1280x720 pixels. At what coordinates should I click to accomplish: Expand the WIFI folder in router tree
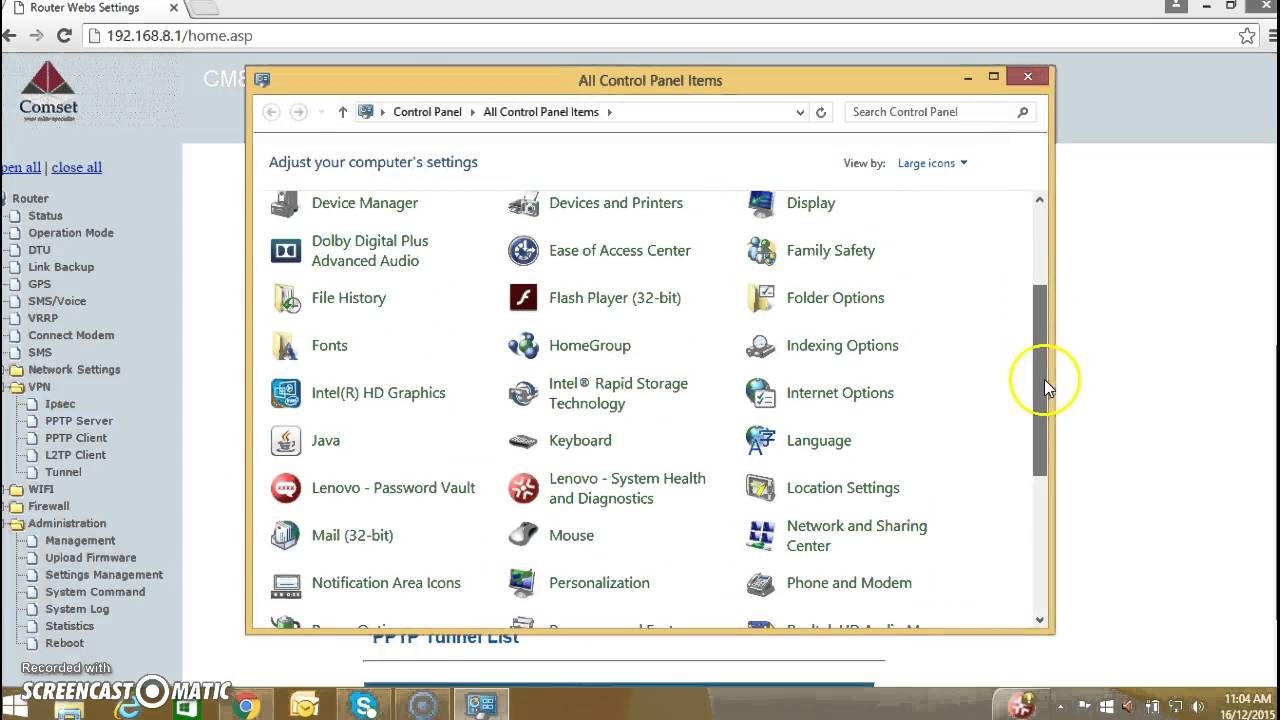tap(16, 490)
